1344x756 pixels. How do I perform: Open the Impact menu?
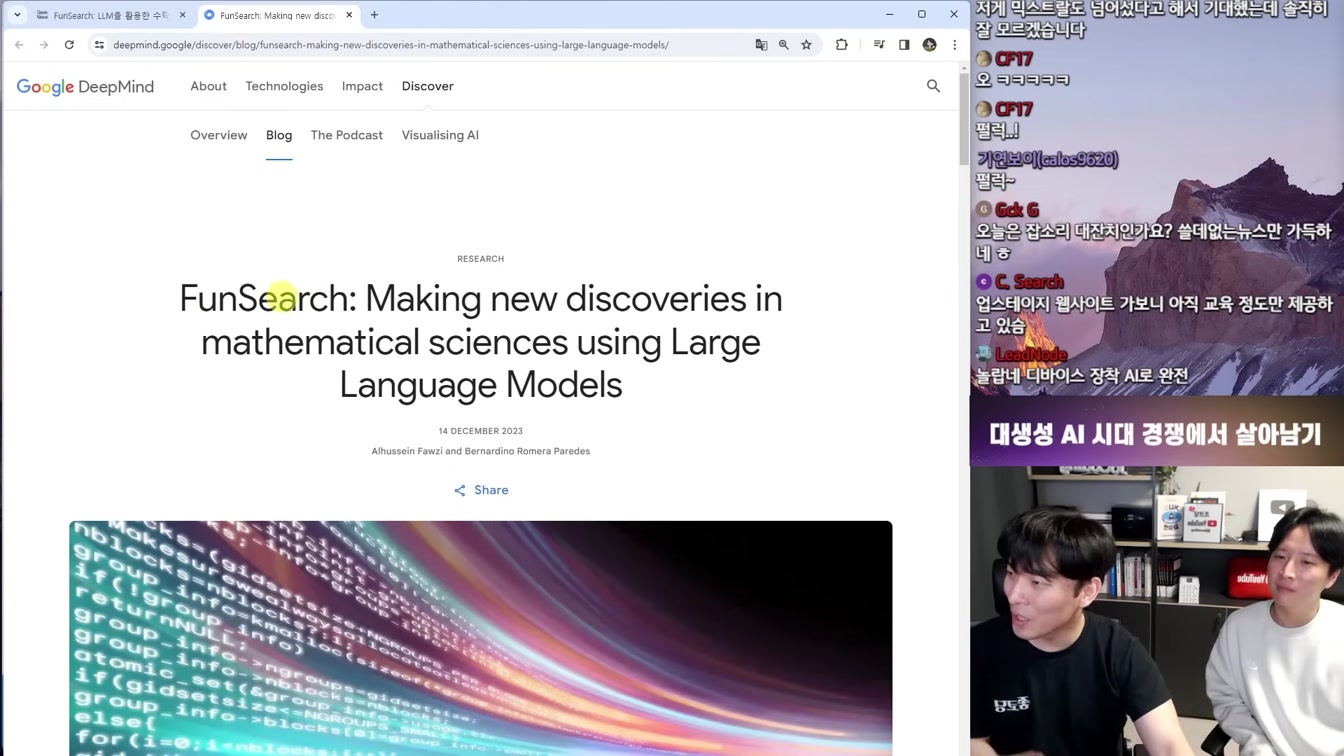click(x=362, y=86)
